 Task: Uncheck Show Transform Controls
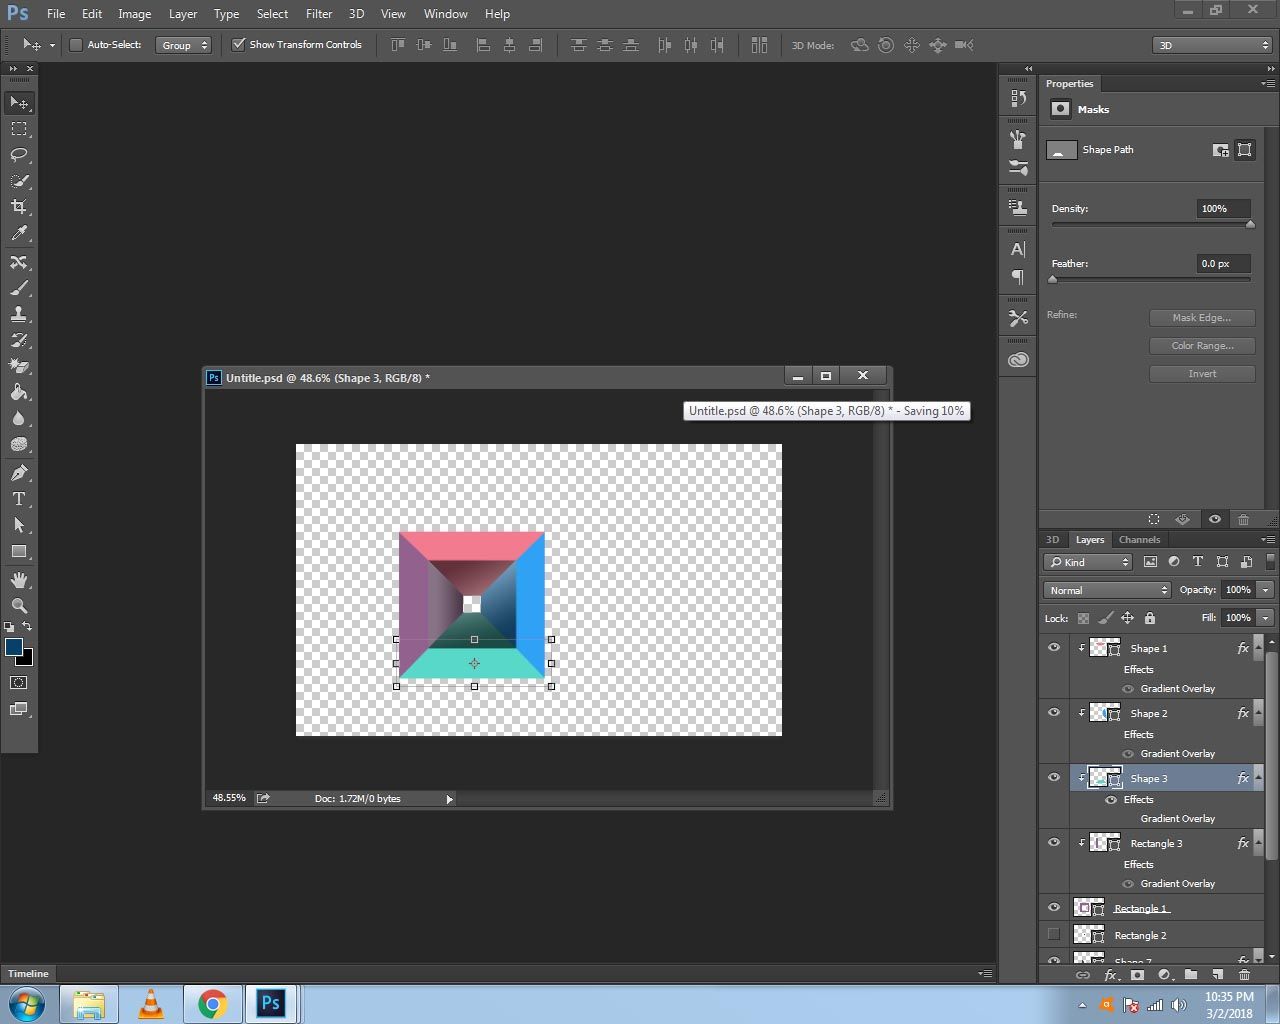click(239, 45)
